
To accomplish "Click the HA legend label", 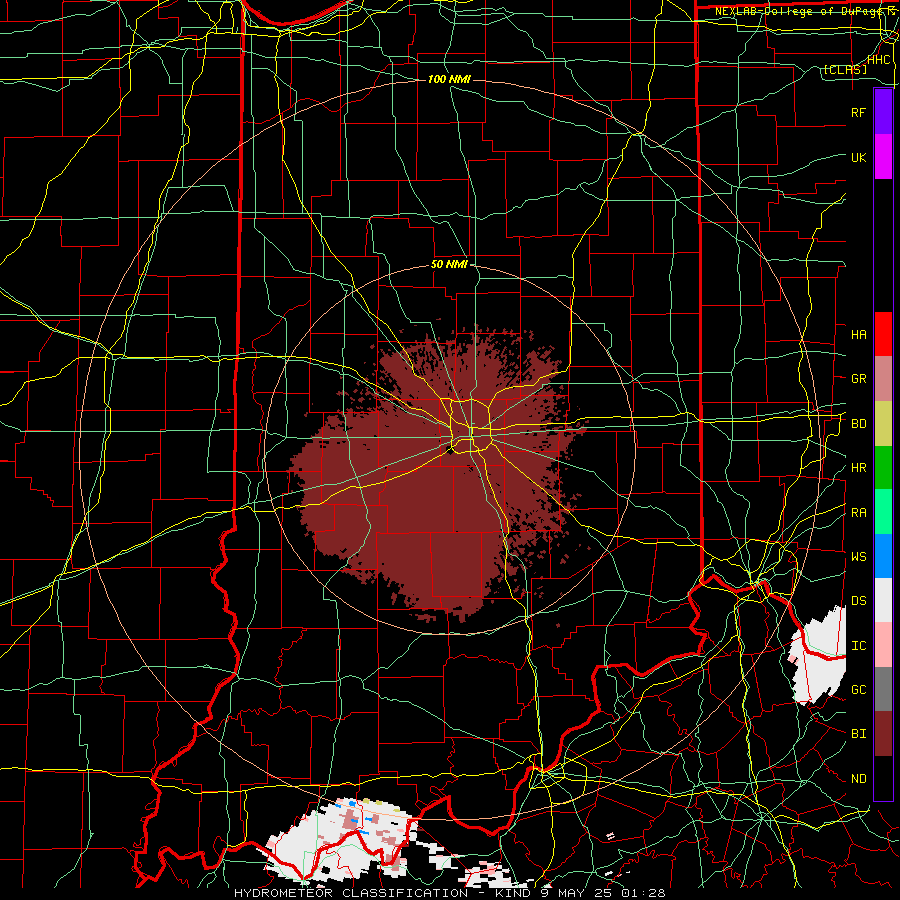I will [858, 334].
